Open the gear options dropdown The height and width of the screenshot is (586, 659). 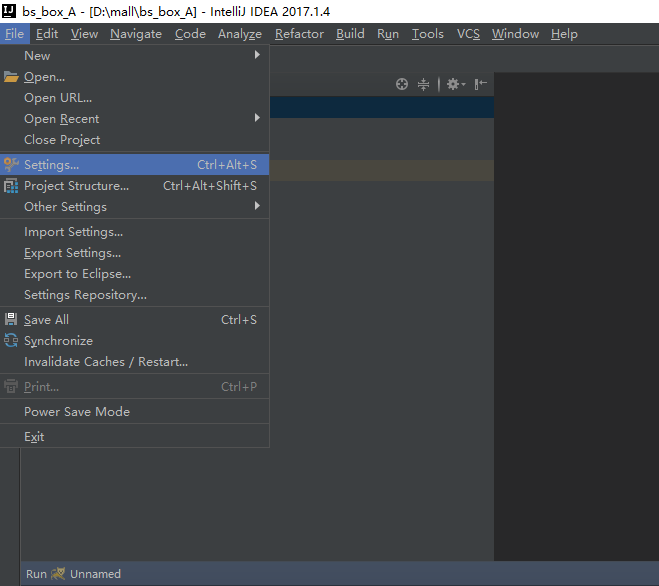click(x=456, y=84)
